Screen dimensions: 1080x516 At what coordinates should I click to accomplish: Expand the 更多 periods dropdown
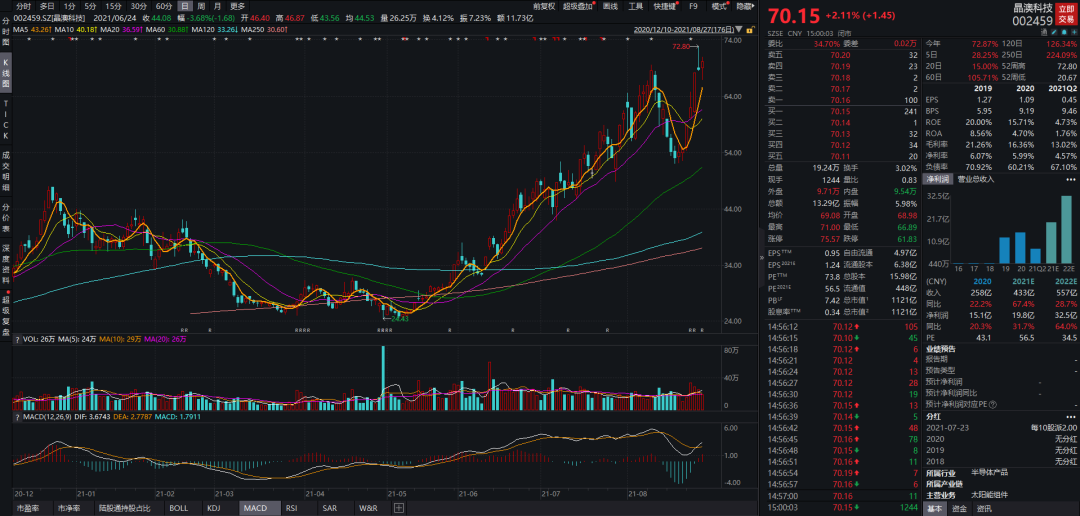click(237, 6)
